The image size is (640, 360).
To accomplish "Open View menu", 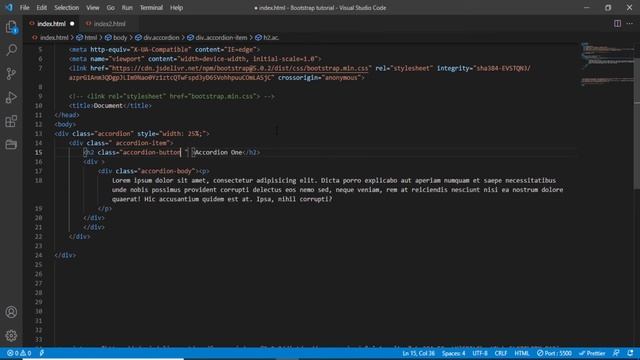I will 93,8.
